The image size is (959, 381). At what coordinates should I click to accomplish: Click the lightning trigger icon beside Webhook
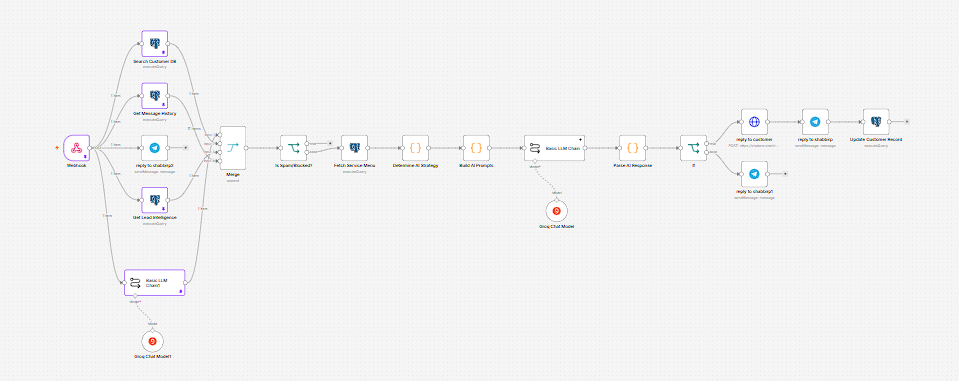tap(57, 148)
